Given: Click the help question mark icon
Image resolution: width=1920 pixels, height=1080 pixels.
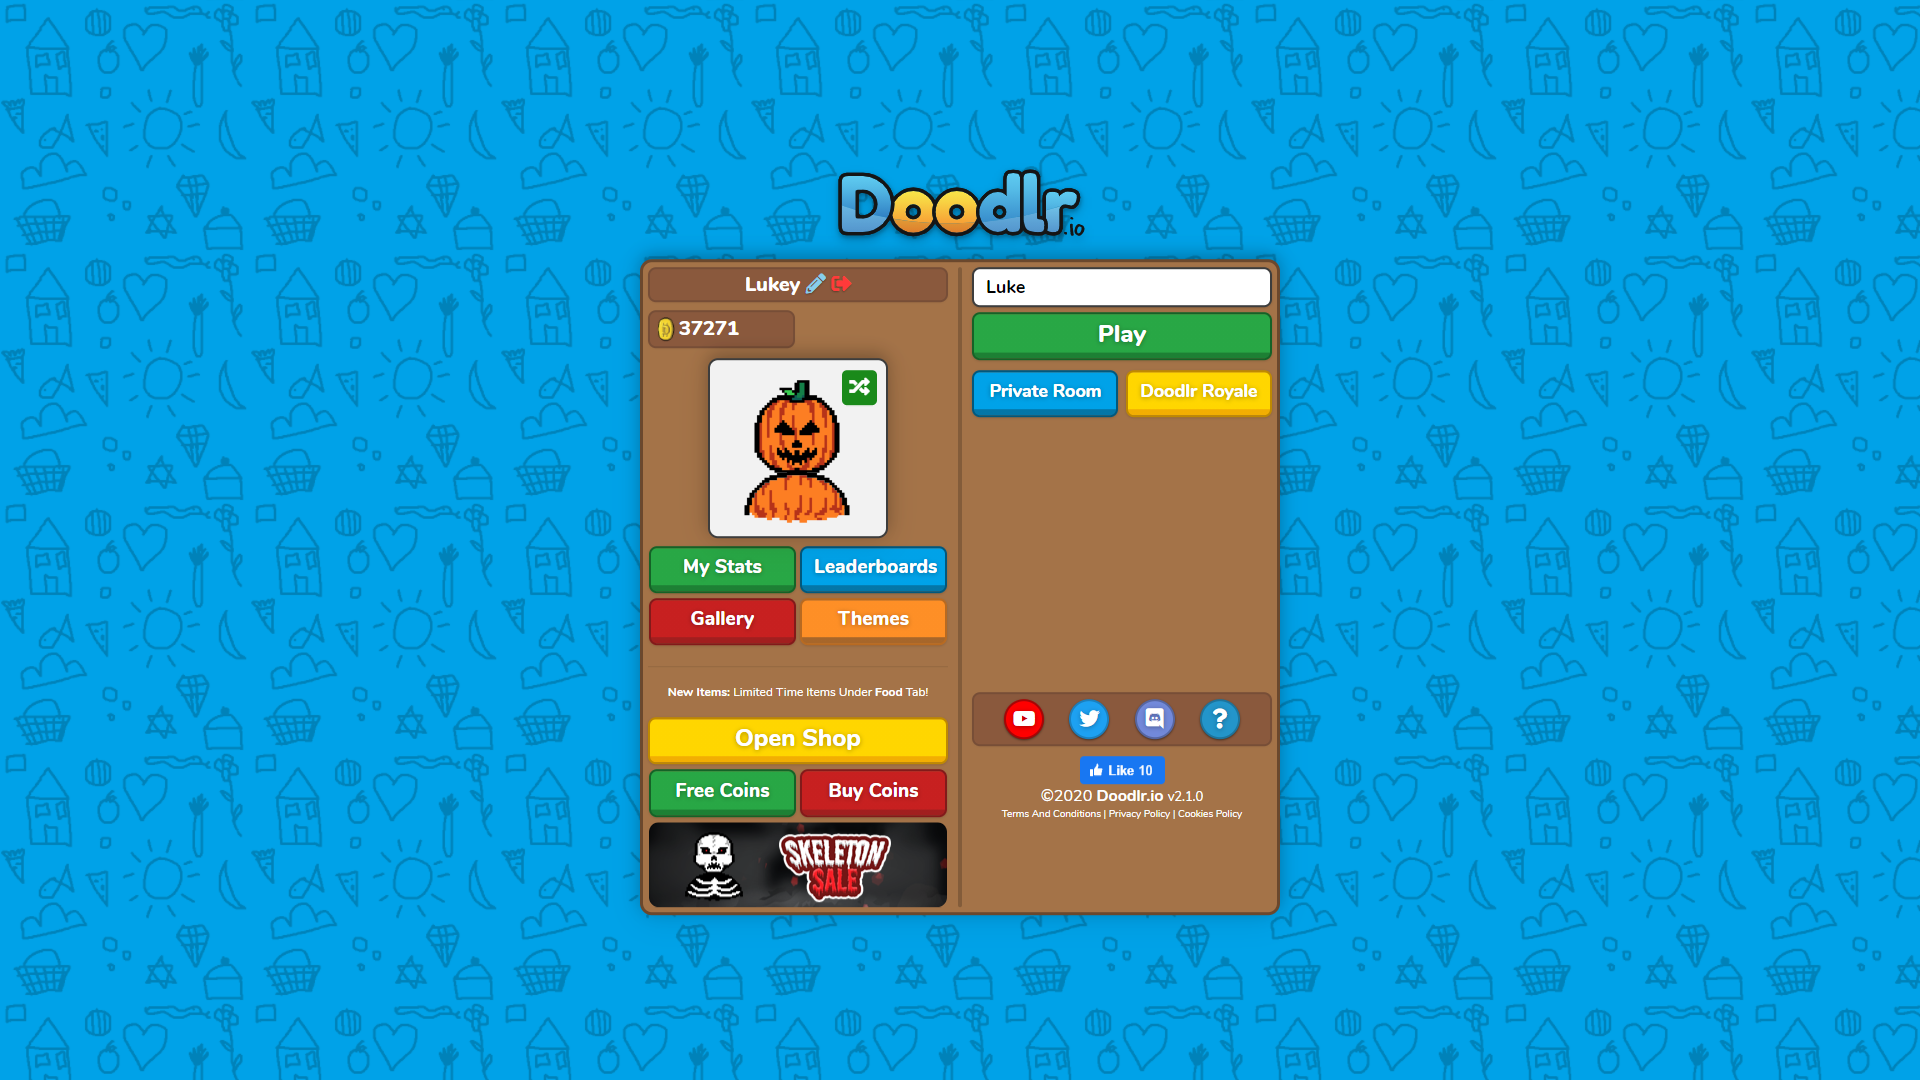Looking at the screenshot, I should (1218, 719).
